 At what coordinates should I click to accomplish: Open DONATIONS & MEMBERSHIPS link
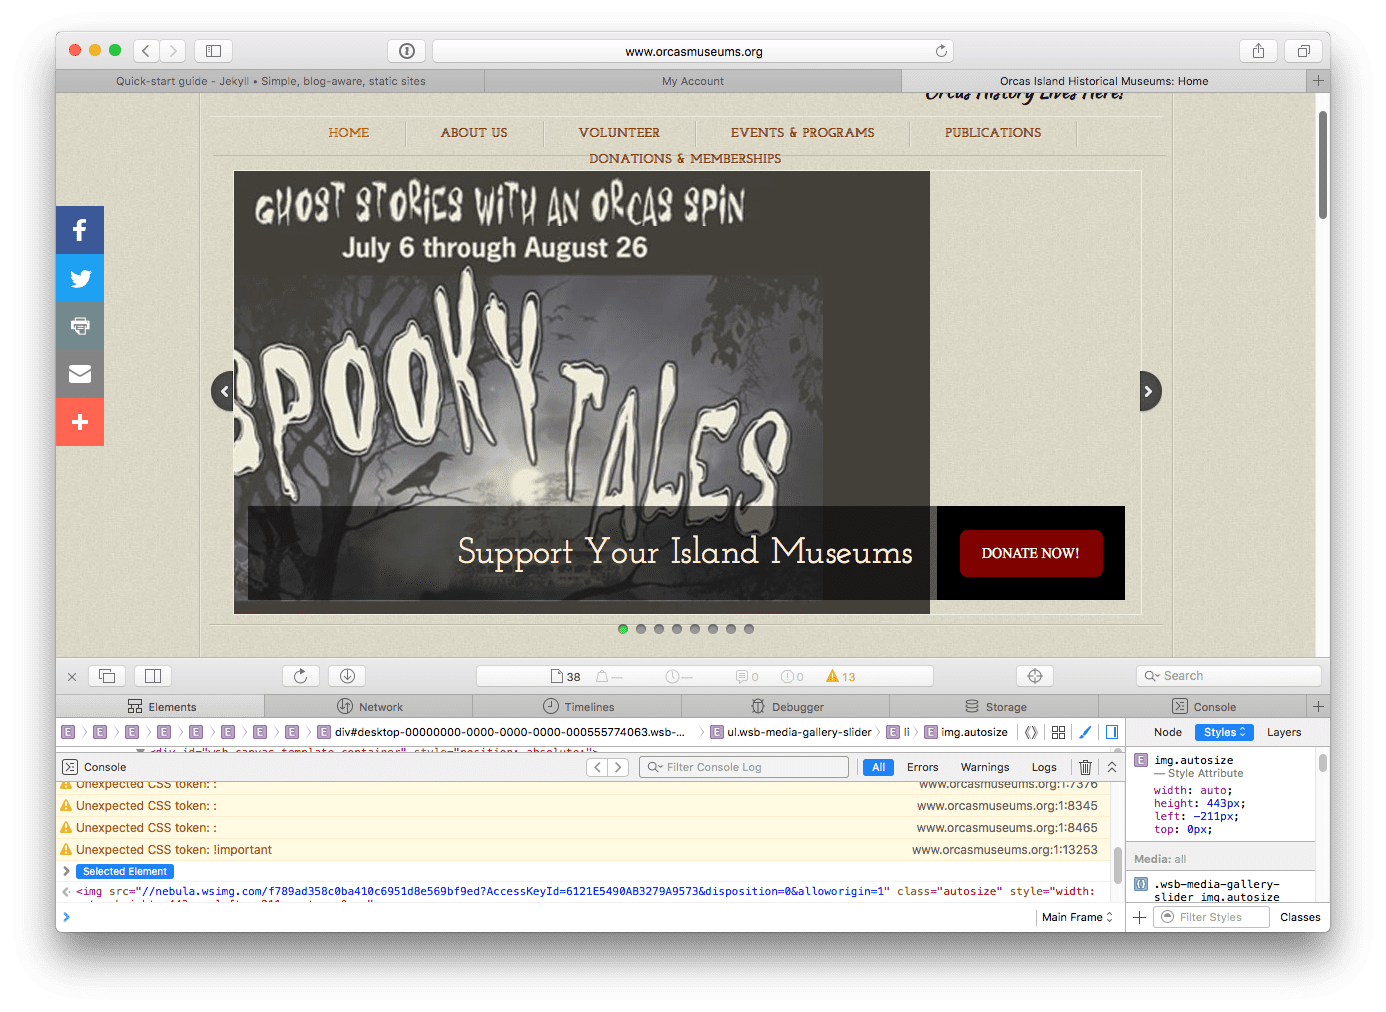(x=685, y=158)
